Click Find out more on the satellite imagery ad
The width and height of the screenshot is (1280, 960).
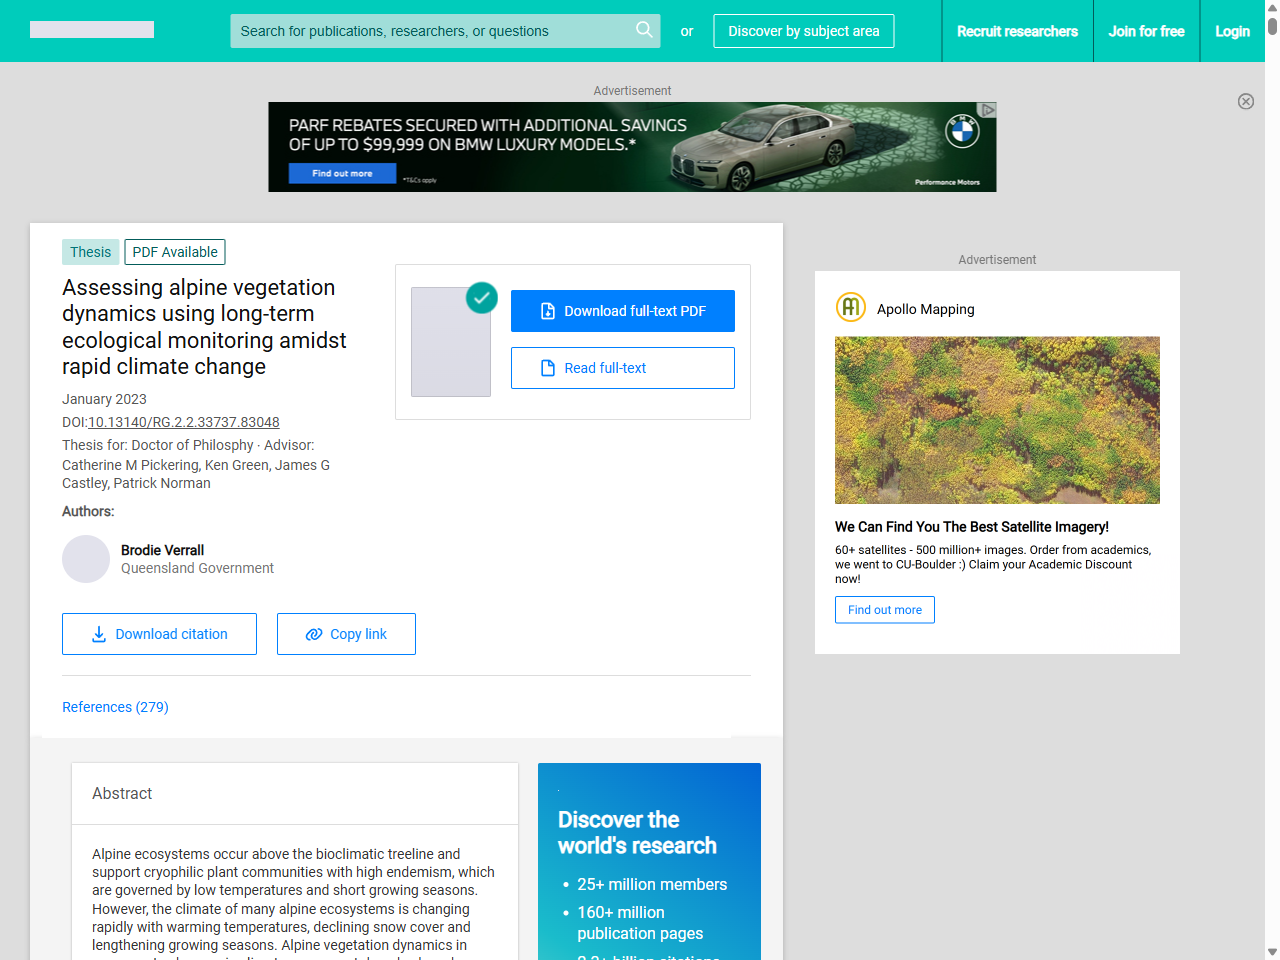(x=884, y=610)
